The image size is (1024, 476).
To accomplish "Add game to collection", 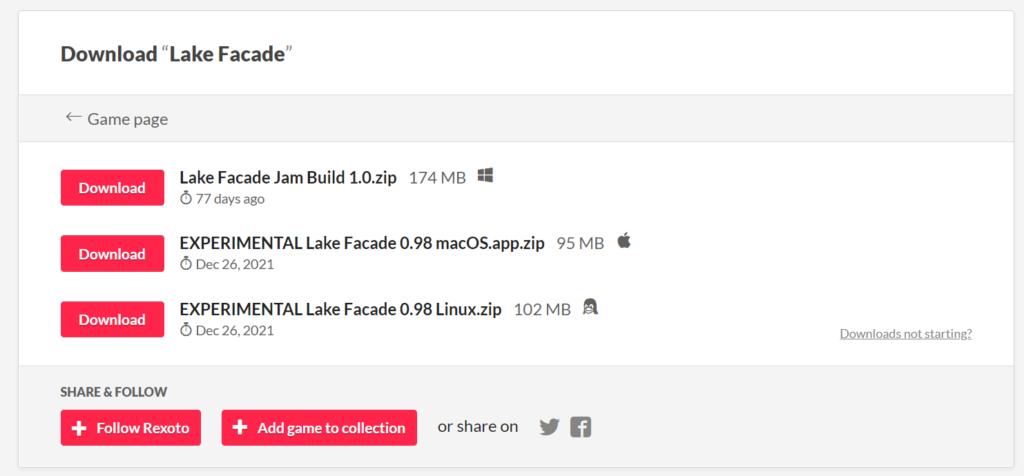I will (x=319, y=428).
